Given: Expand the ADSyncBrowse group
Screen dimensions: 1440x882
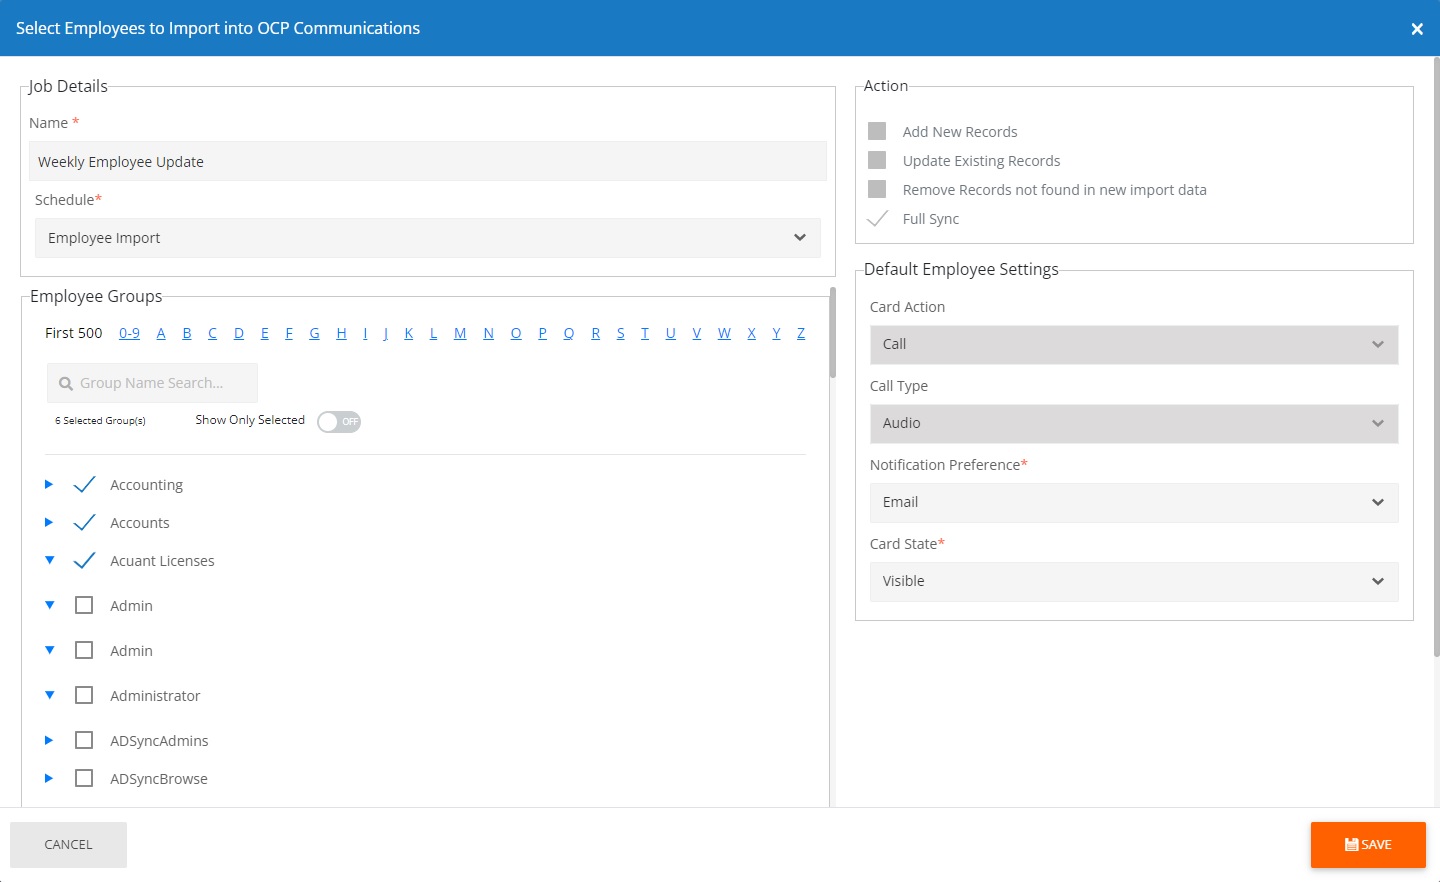Looking at the screenshot, I should 49,778.
